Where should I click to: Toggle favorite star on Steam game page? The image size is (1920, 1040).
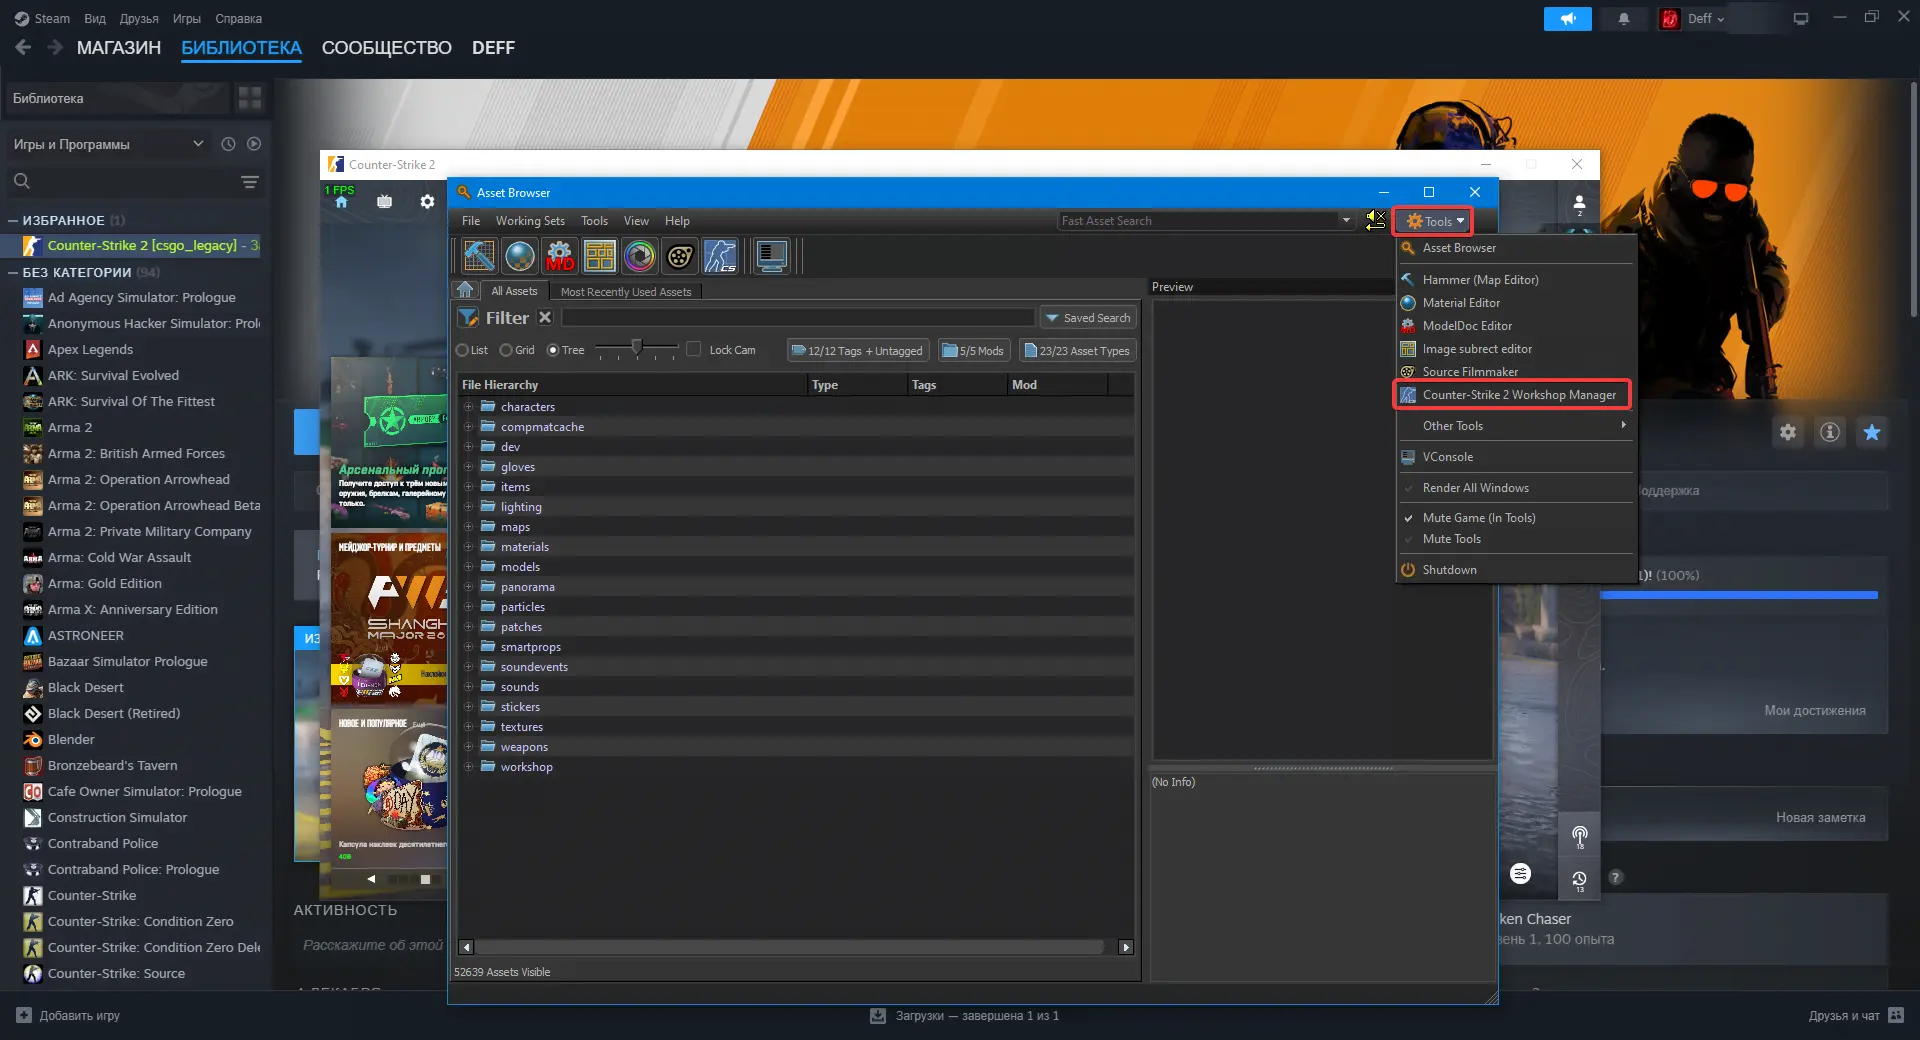point(1872,432)
